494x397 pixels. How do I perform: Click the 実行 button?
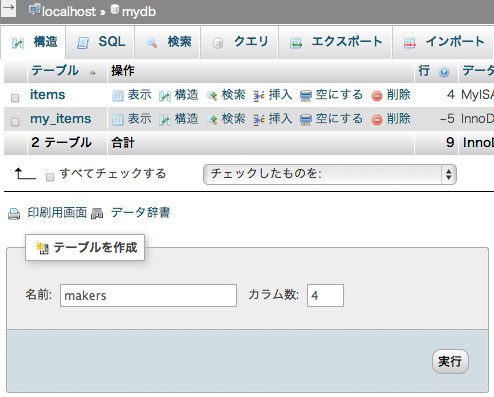(450, 361)
